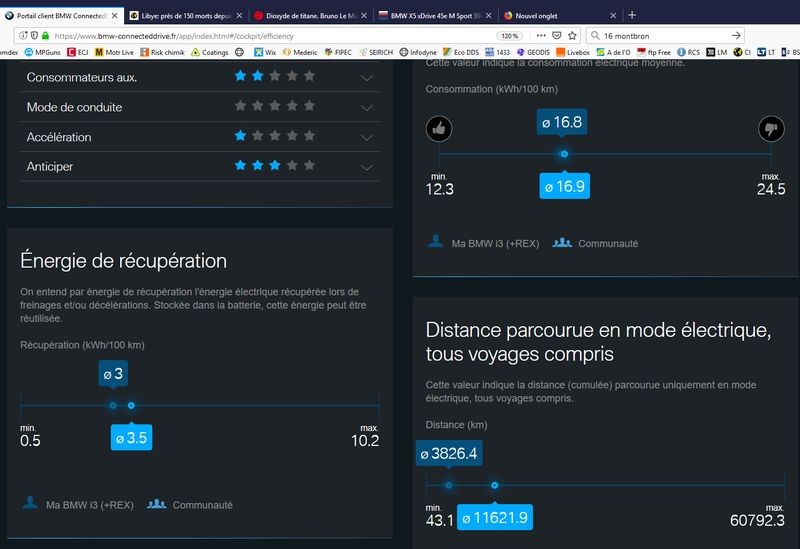Open the ftp Free bookmark icon

click(641, 52)
